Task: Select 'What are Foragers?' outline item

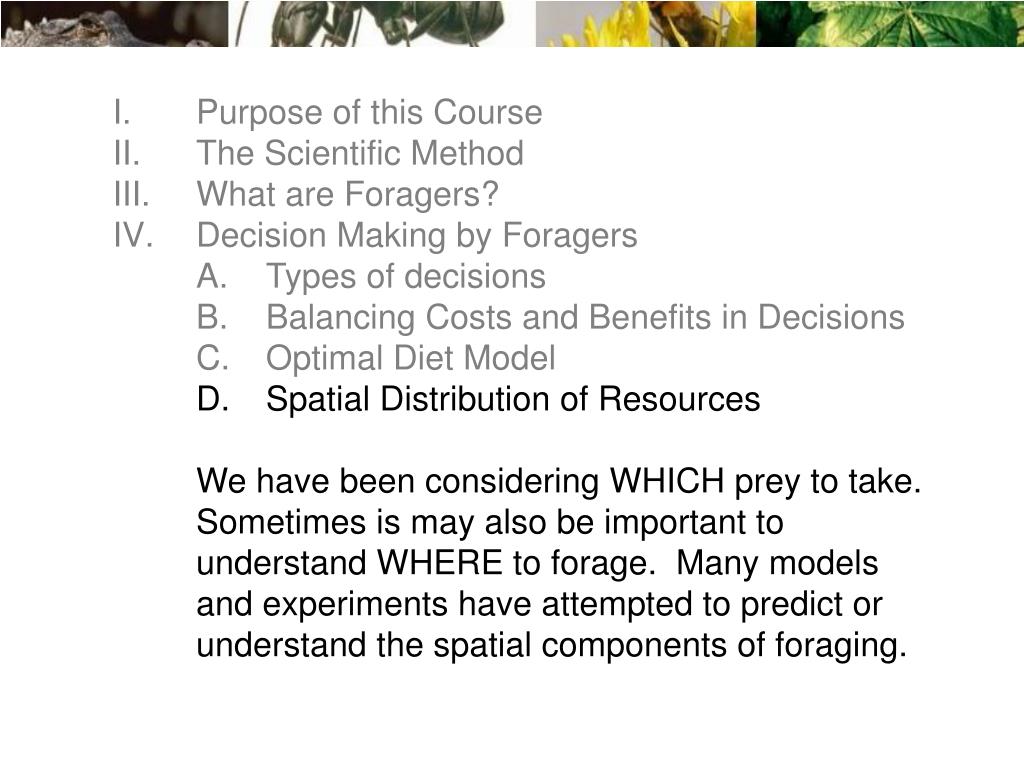Action: (347, 195)
